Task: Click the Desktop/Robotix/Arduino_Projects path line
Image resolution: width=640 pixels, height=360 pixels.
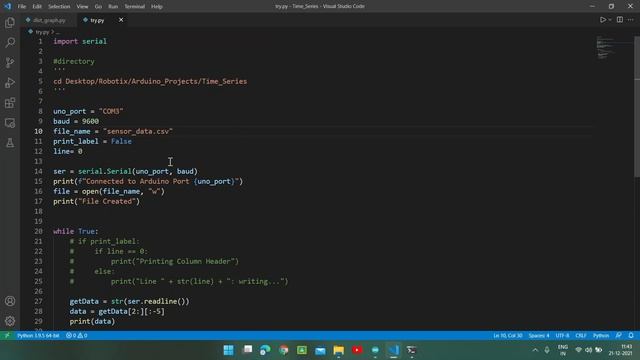Action: (150, 81)
